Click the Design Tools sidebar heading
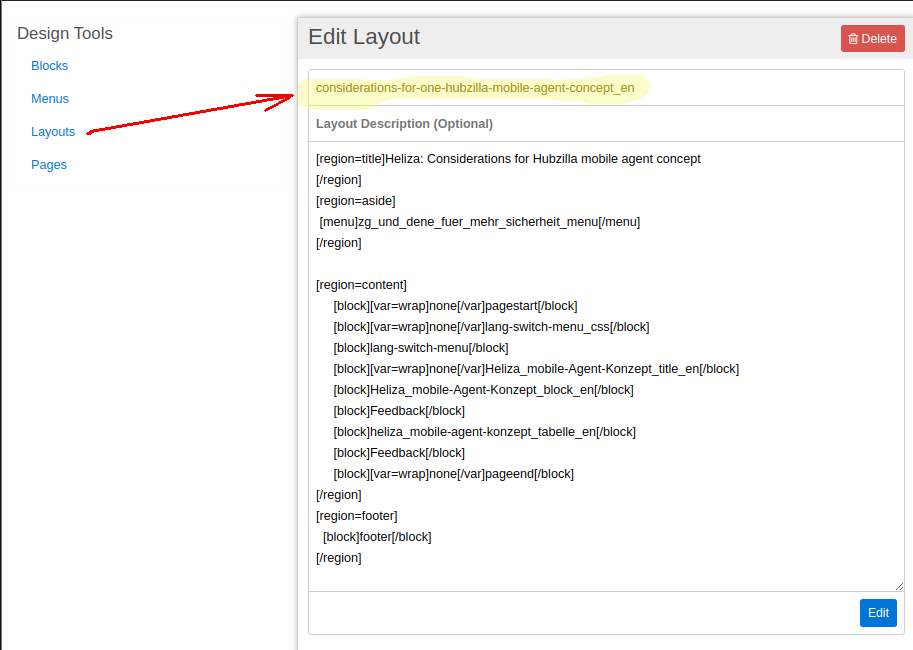The width and height of the screenshot is (913, 650). tap(65, 34)
